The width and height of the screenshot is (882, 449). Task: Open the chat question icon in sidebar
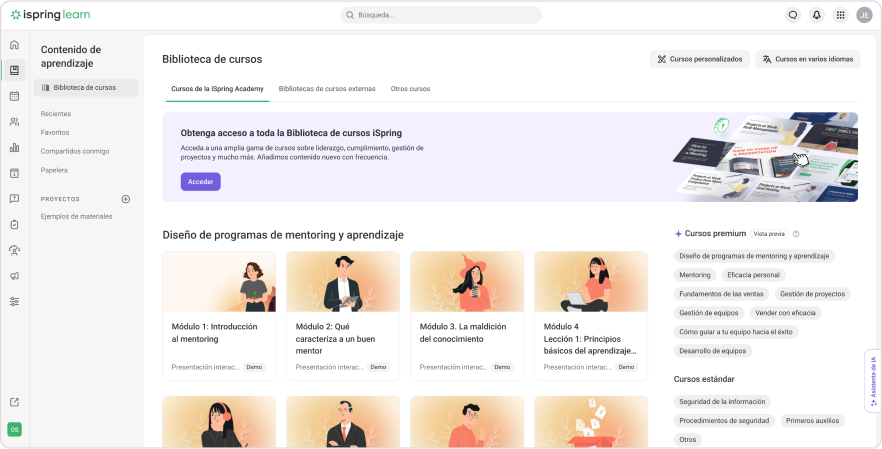15,199
